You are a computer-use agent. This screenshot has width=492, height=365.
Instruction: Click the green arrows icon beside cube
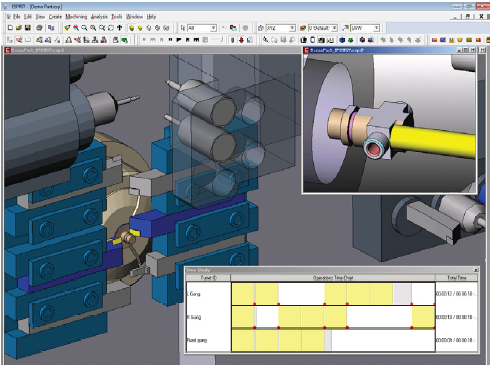click(351, 40)
